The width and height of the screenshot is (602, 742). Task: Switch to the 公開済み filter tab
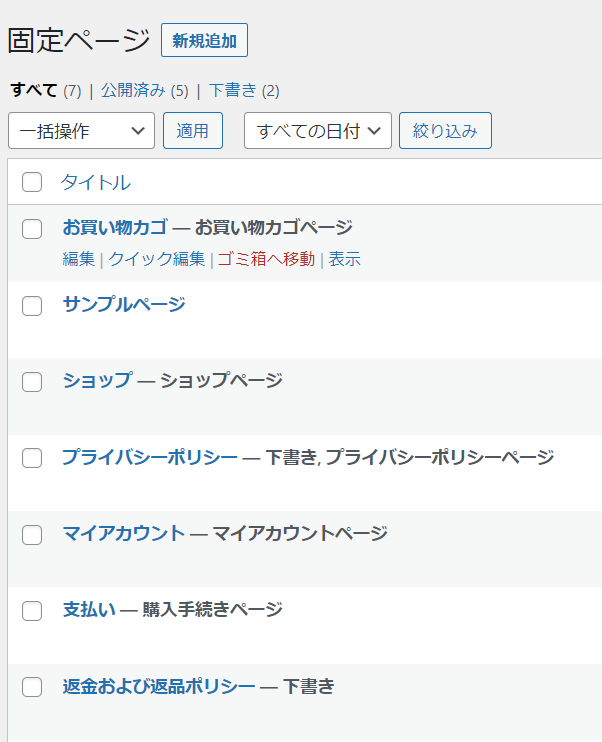(x=134, y=90)
